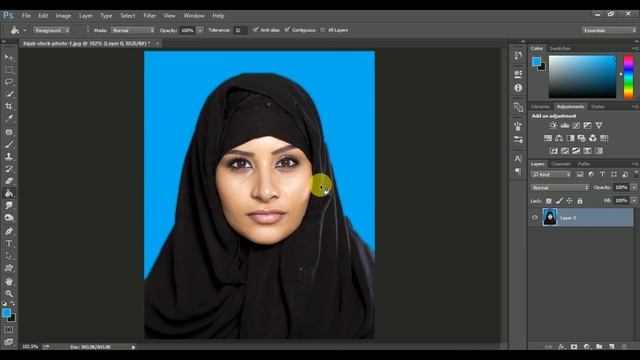Open the layer blend mode dropdown
This screenshot has width=640, height=360.
(560, 188)
